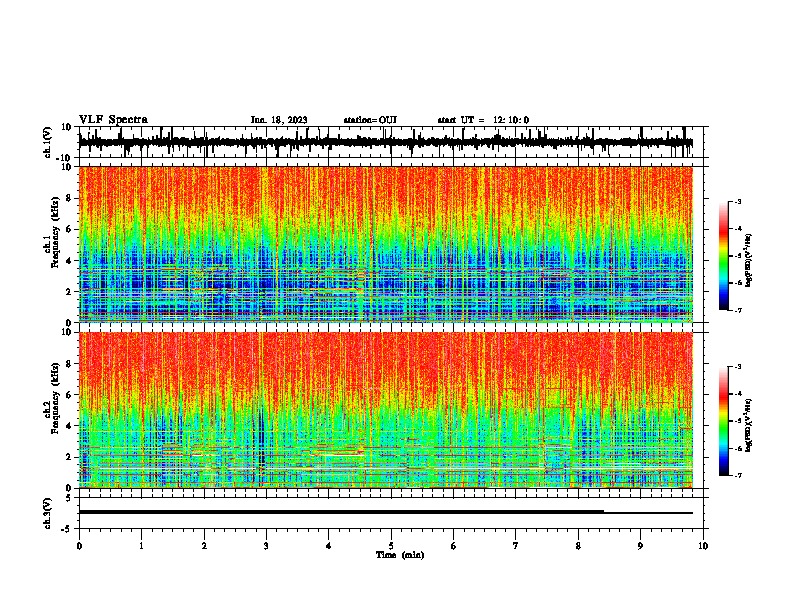Viewport: 792px width, 612px height.
Task: Click tick label 7 on the Time axis
Action: pyautogui.click(x=516, y=546)
